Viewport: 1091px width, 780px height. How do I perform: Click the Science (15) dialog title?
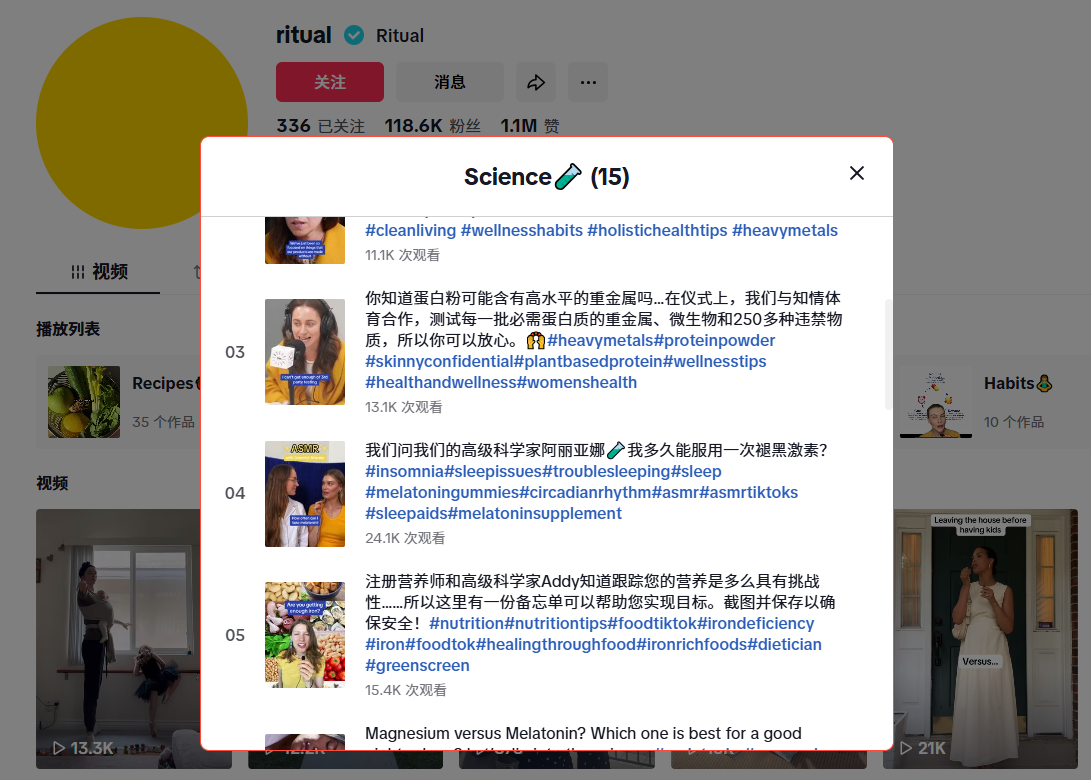point(546,177)
